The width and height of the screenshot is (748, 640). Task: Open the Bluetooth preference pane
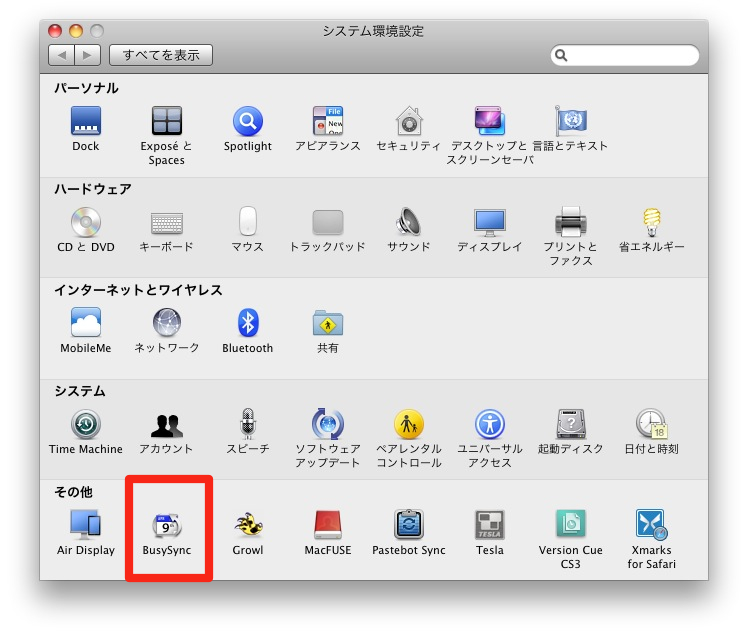[247, 323]
